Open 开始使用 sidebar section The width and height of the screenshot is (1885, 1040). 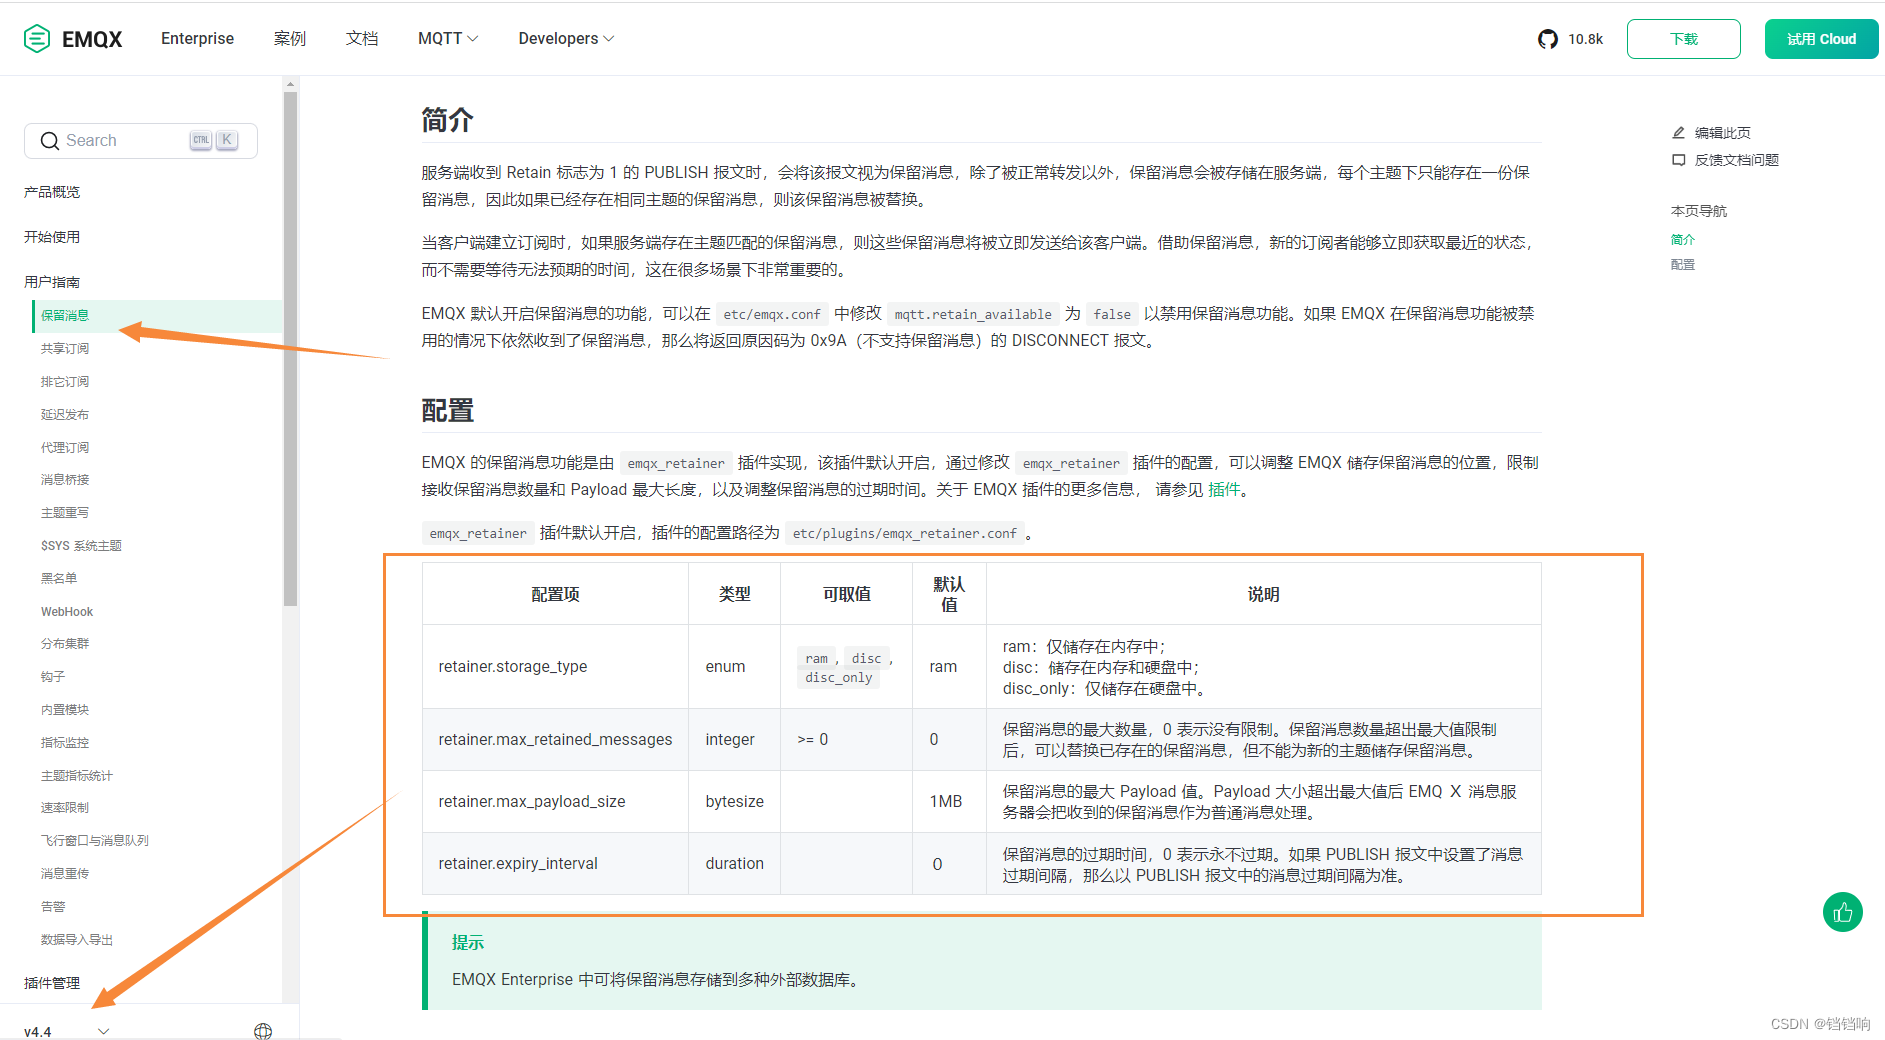(52, 237)
